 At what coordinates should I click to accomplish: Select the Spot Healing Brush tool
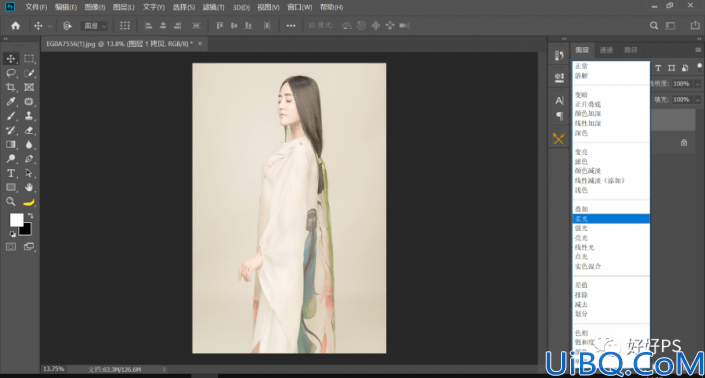pyautogui.click(x=29, y=102)
